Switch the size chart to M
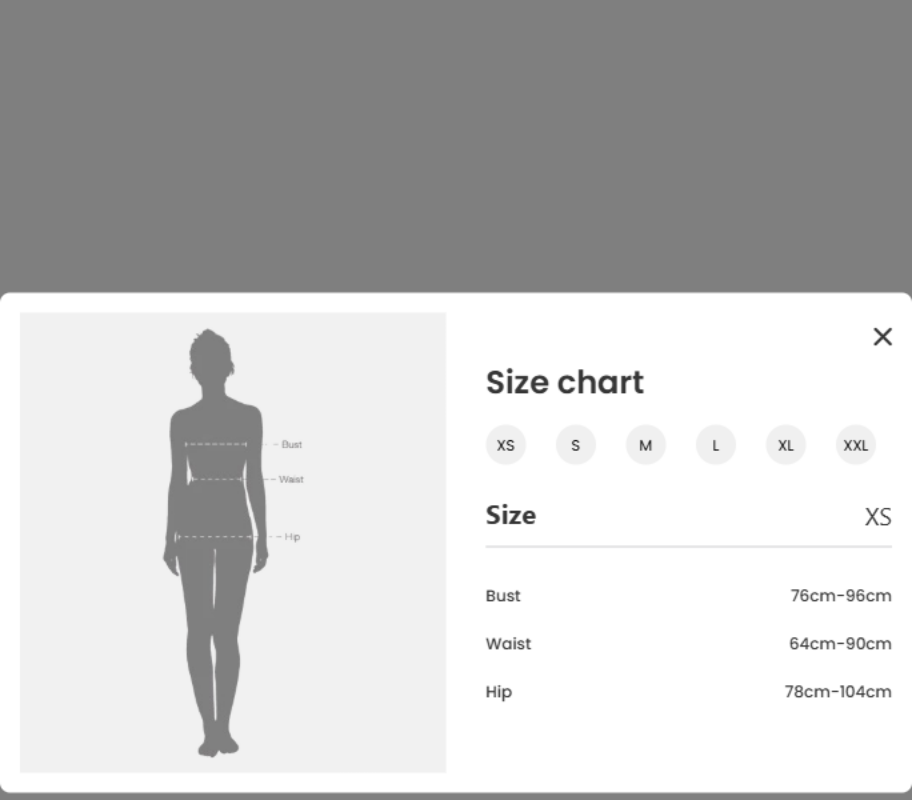 [646, 445]
